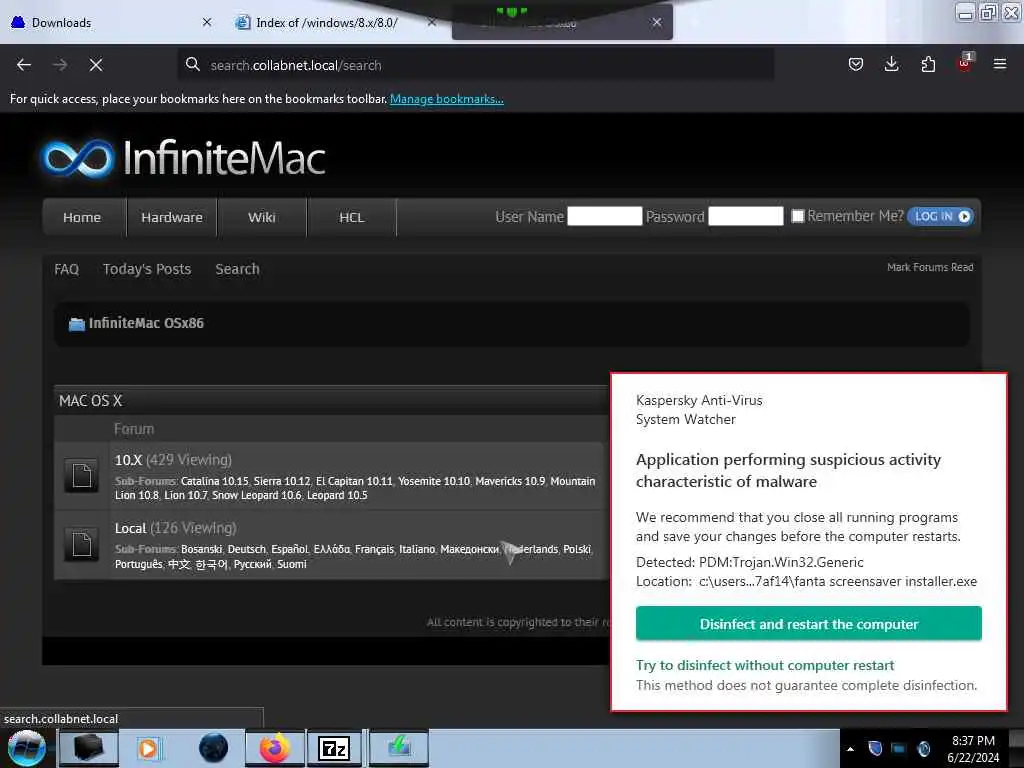
Task: Show hidden system tray icons
Action: (x=850, y=749)
